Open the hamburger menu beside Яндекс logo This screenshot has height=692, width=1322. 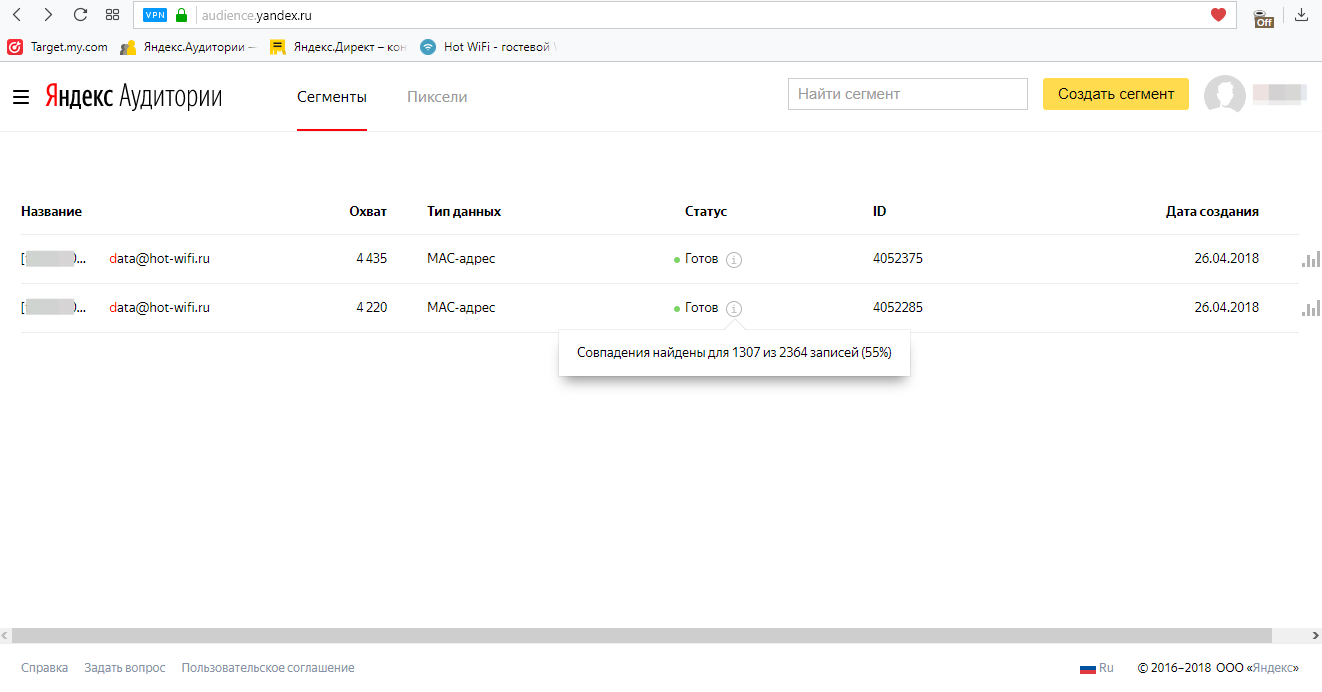pos(21,97)
